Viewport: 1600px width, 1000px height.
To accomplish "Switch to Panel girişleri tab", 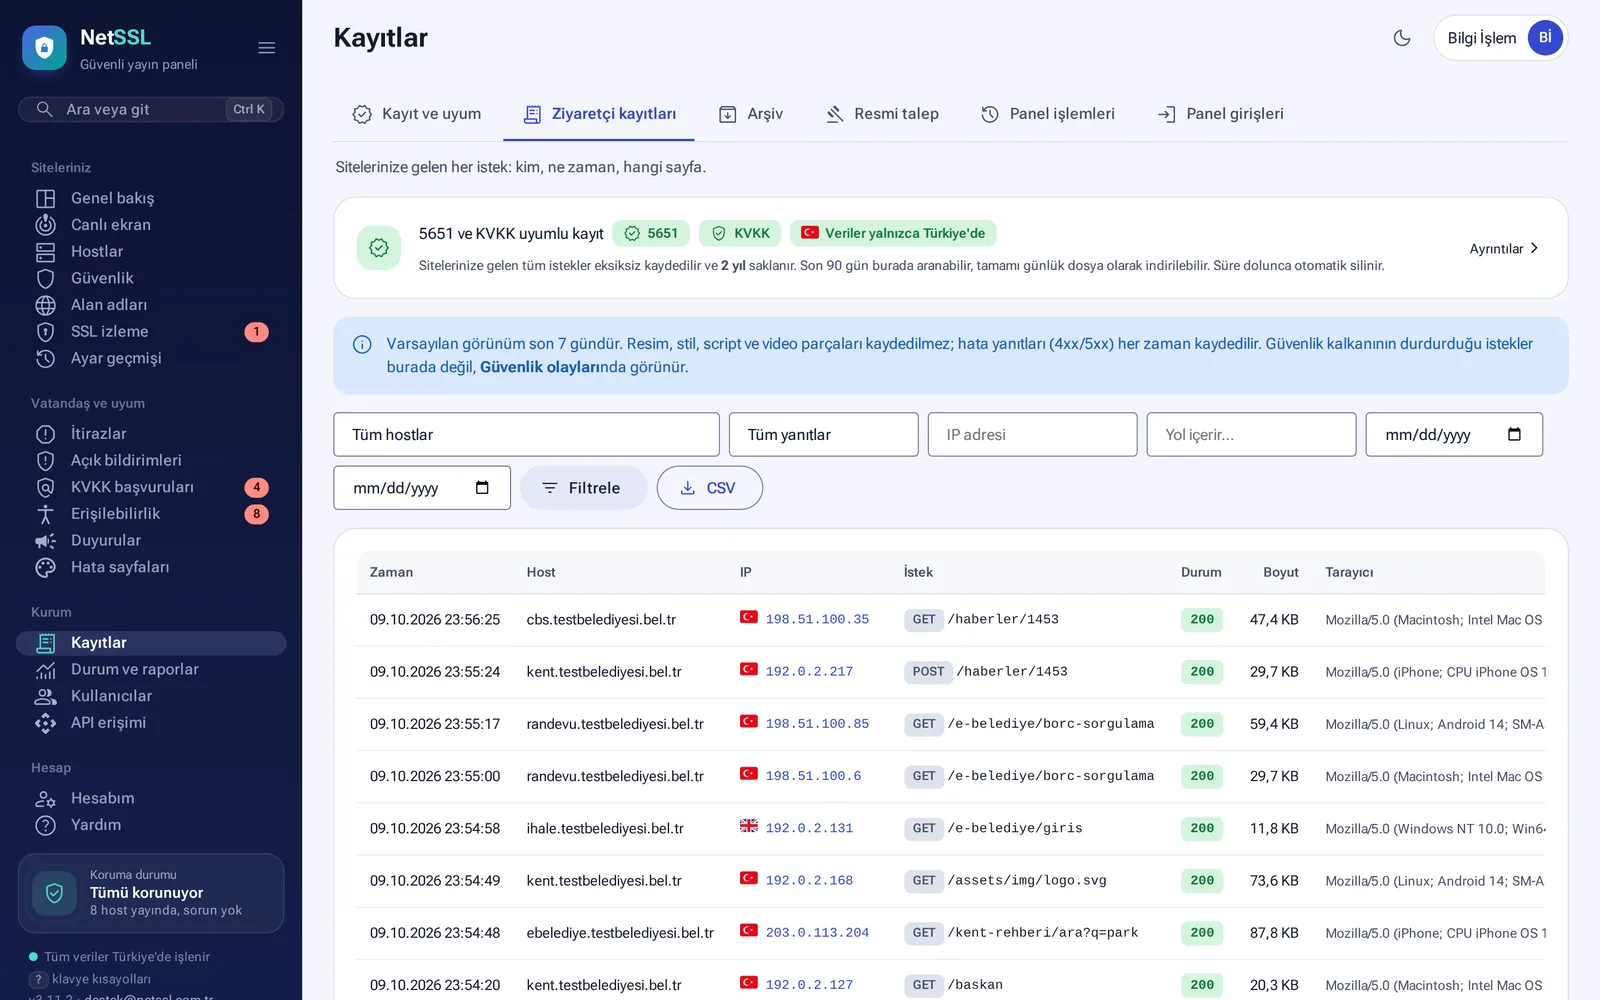I will 1221,114.
